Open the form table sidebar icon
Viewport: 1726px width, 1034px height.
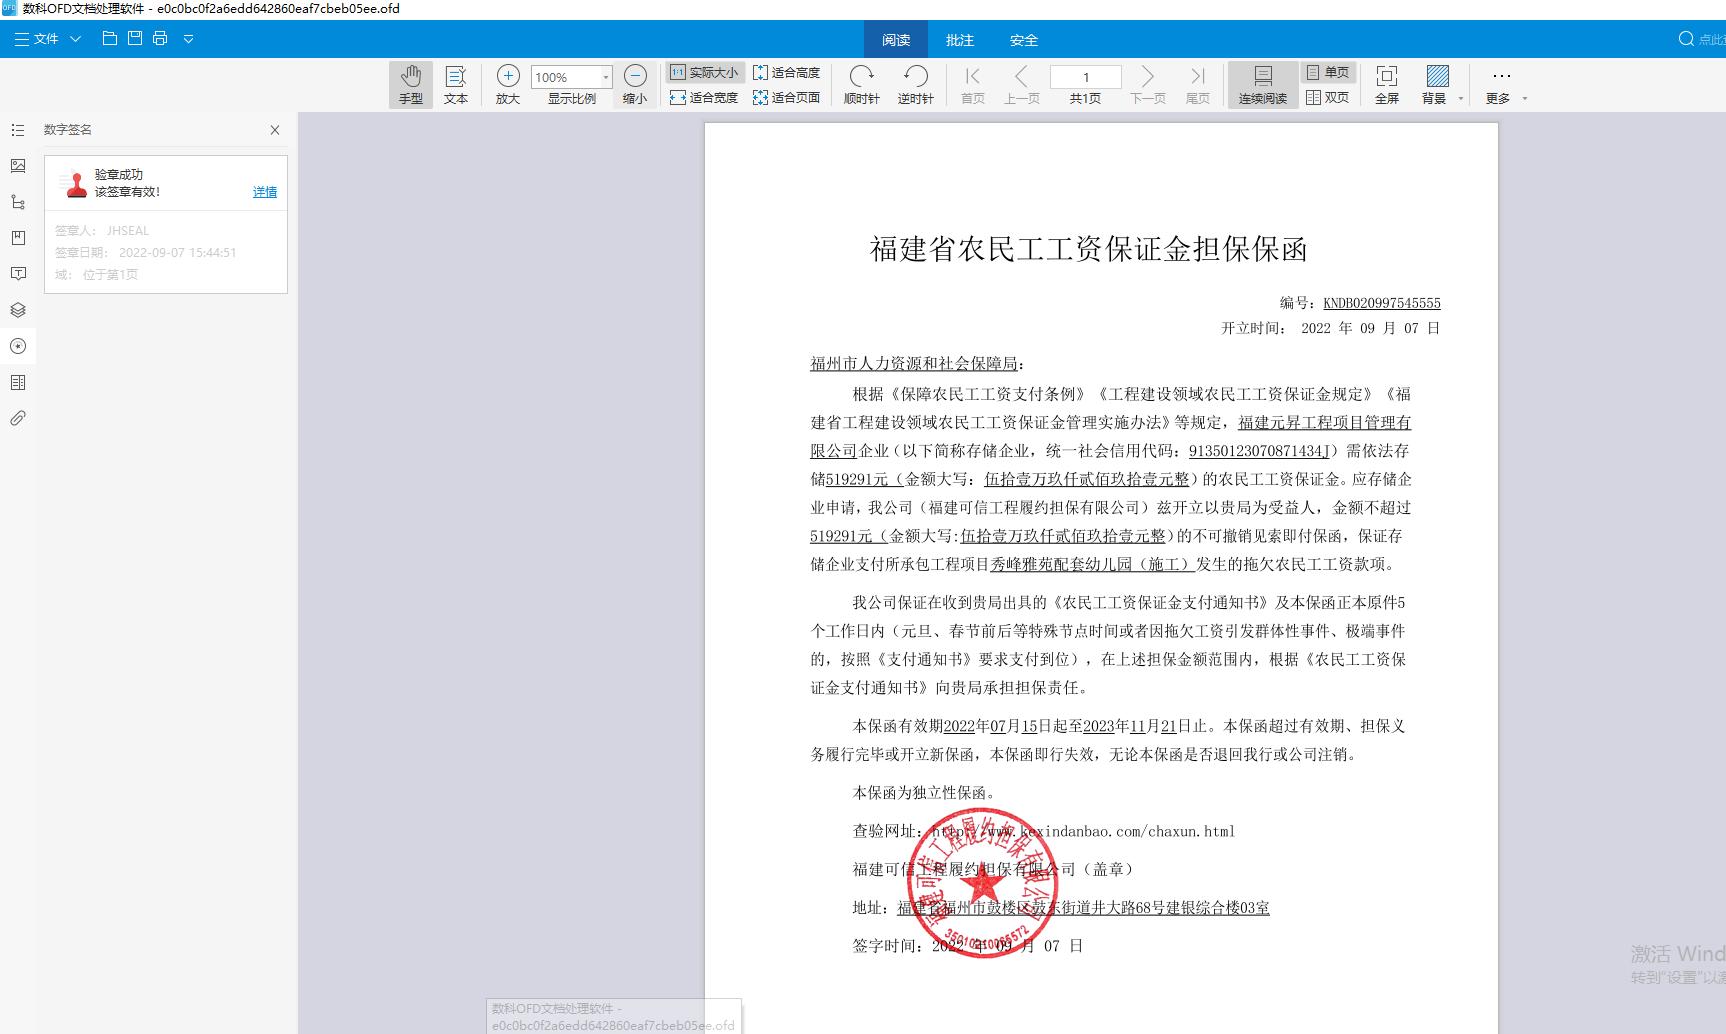(18, 382)
